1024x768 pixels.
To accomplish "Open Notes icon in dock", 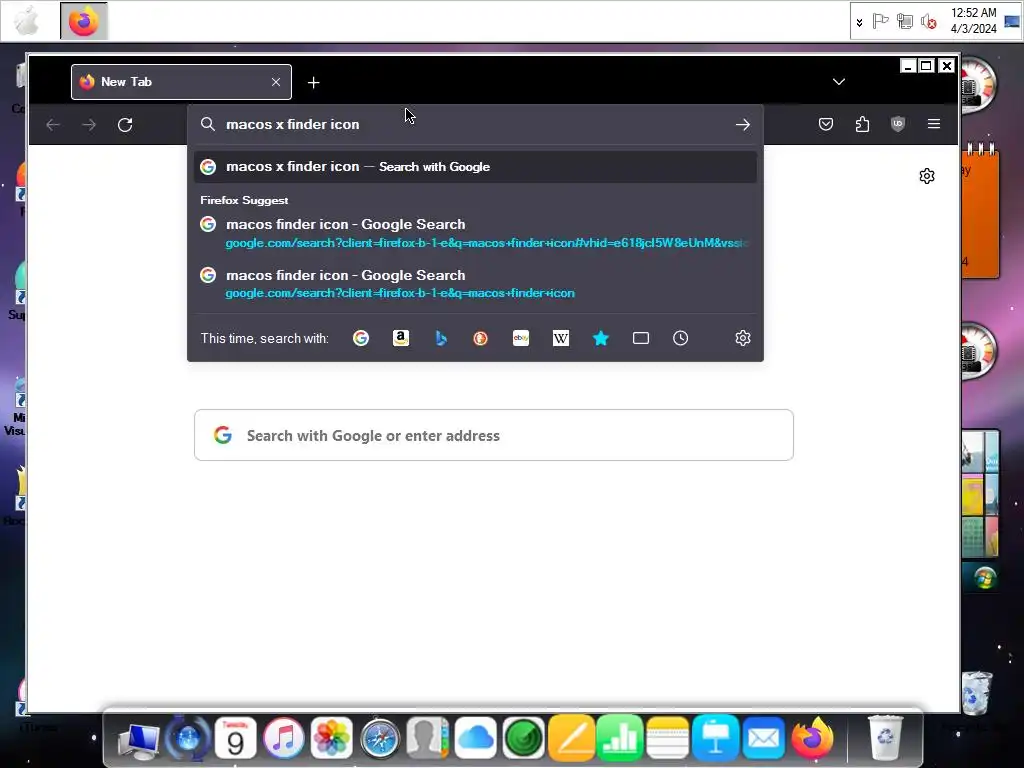I will point(667,739).
